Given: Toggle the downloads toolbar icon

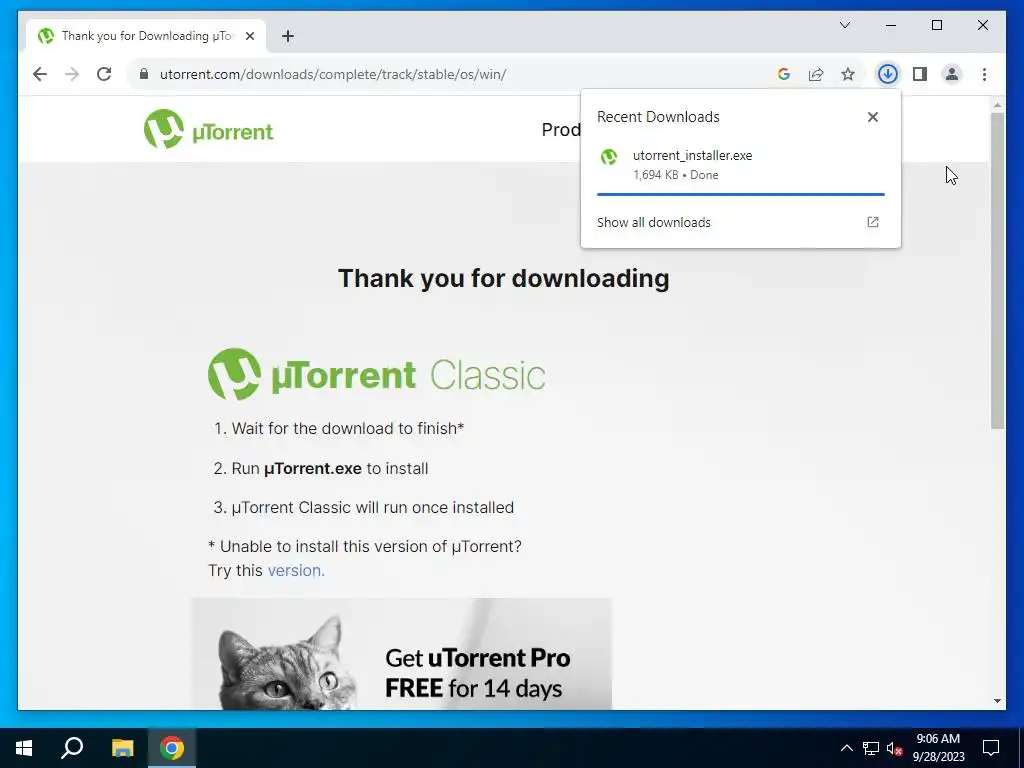Looking at the screenshot, I should point(887,74).
